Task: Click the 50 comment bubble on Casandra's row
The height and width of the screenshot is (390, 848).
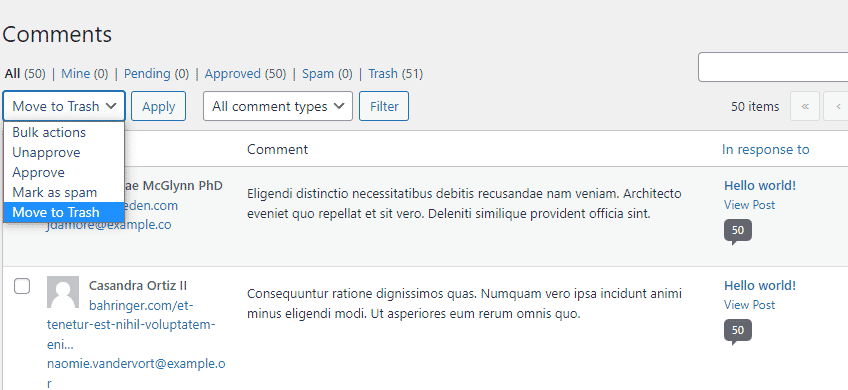Action: [738, 331]
